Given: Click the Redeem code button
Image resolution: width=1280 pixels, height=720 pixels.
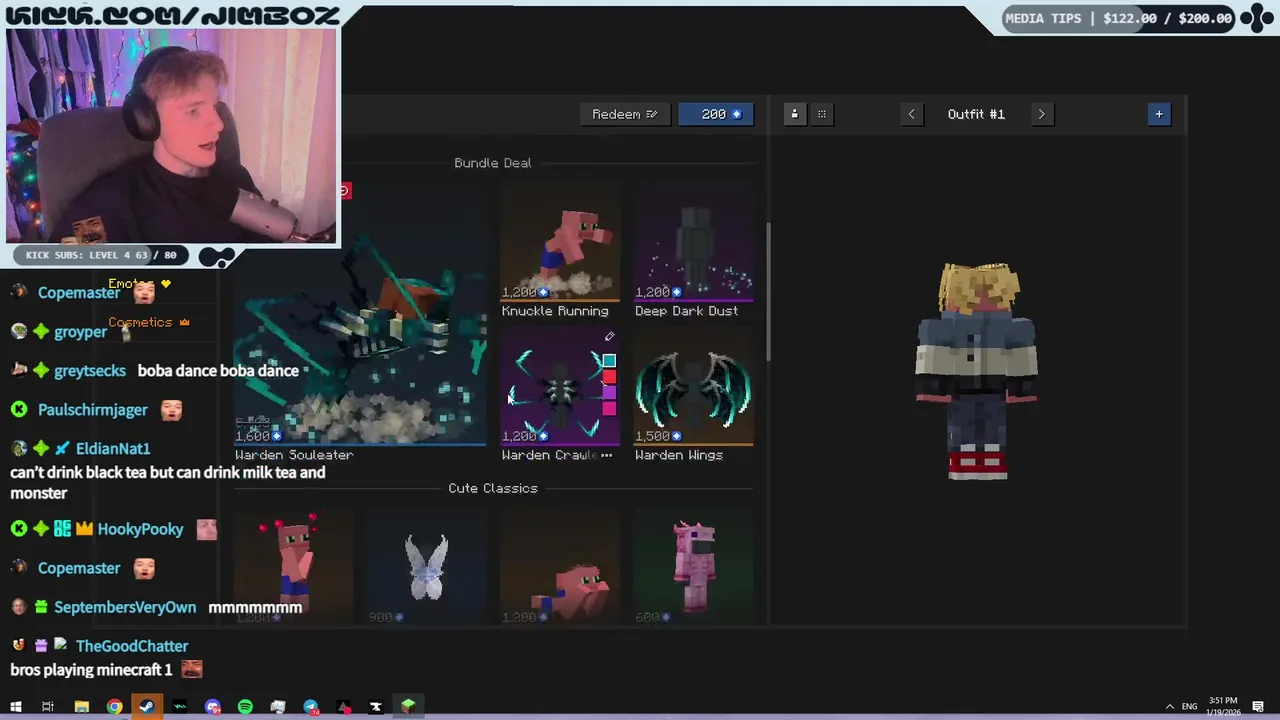Looking at the screenshot, I should point(624,114).
